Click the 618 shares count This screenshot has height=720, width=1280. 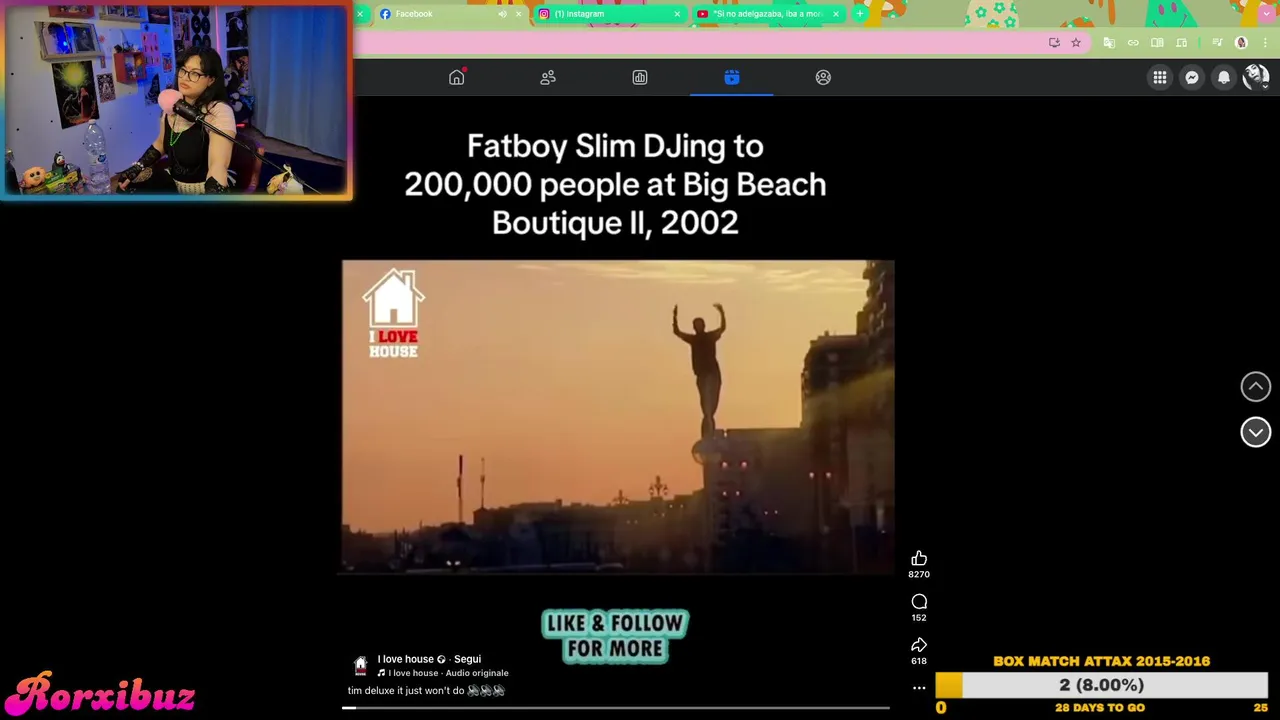919,661
